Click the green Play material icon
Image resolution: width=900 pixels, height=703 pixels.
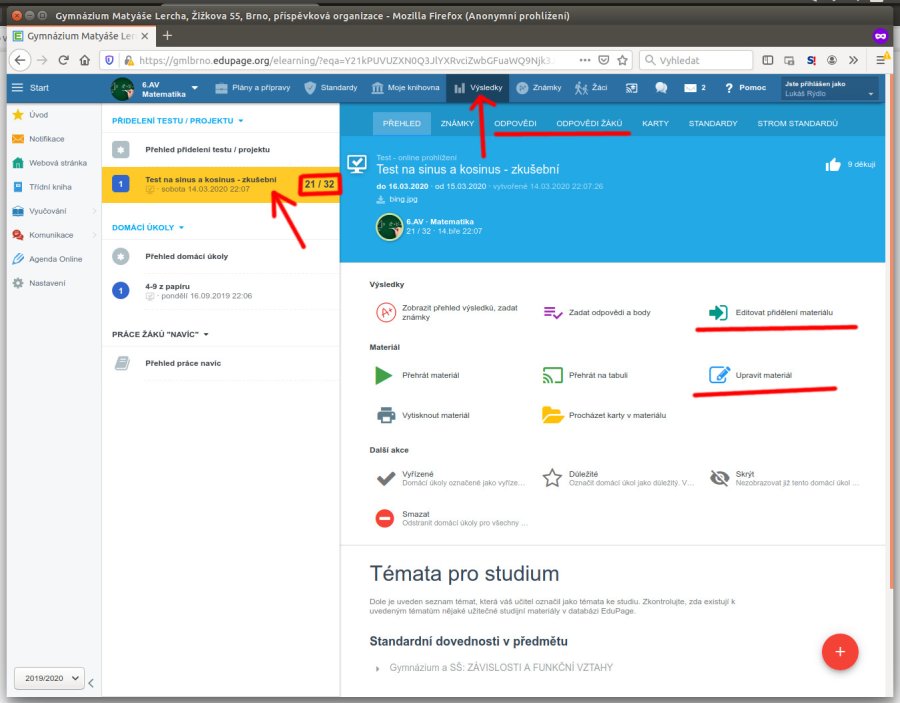point(384,376)
